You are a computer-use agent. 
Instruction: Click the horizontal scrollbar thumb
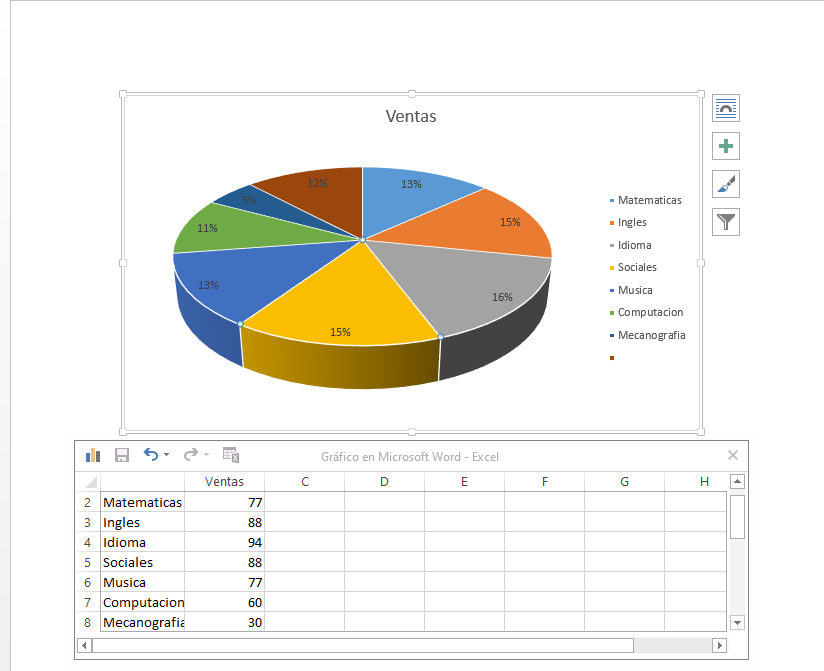363,645
